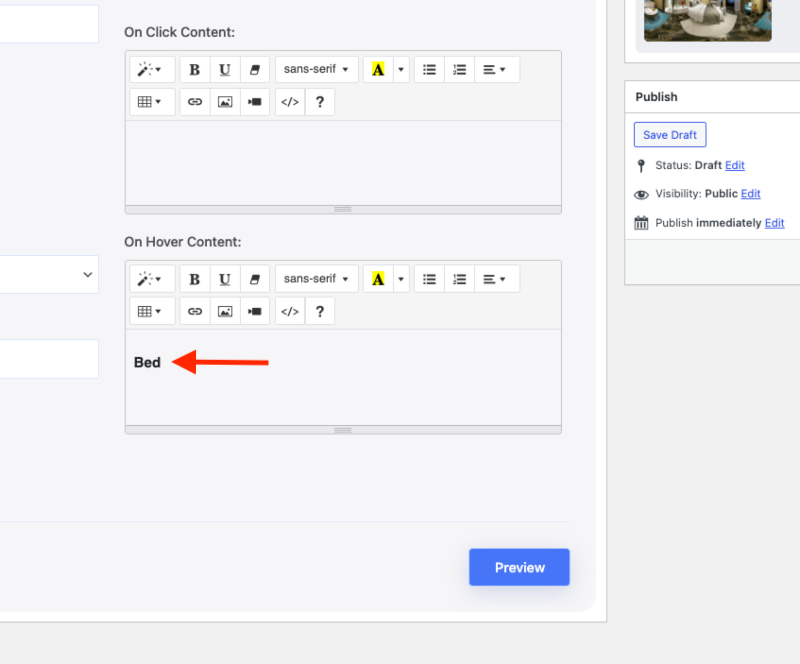The image size is (800, 664).
Task: Click eraser remove-format icon in On Hover editor
Action: click(255, 279)
